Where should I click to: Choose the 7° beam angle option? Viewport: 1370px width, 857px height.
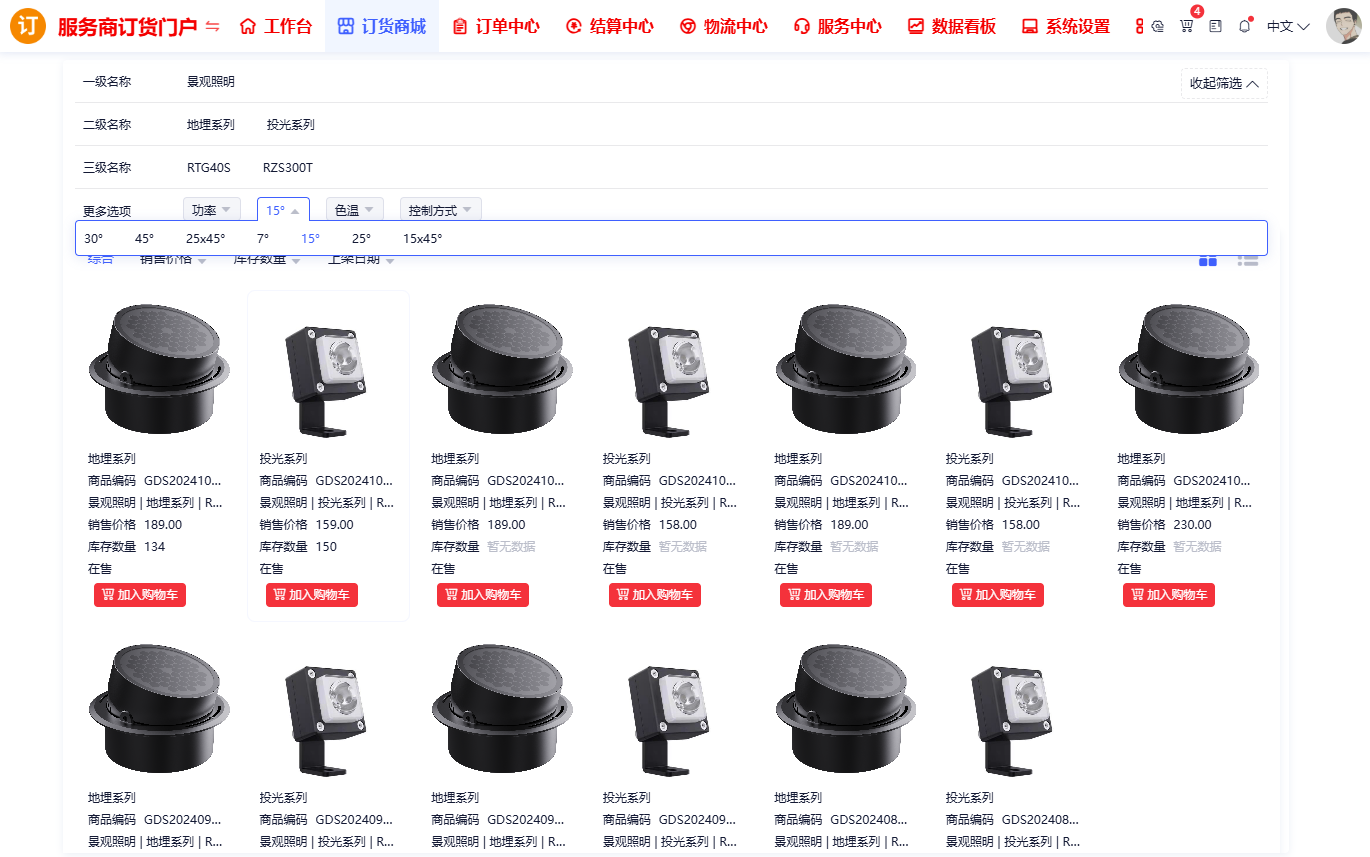263,238
